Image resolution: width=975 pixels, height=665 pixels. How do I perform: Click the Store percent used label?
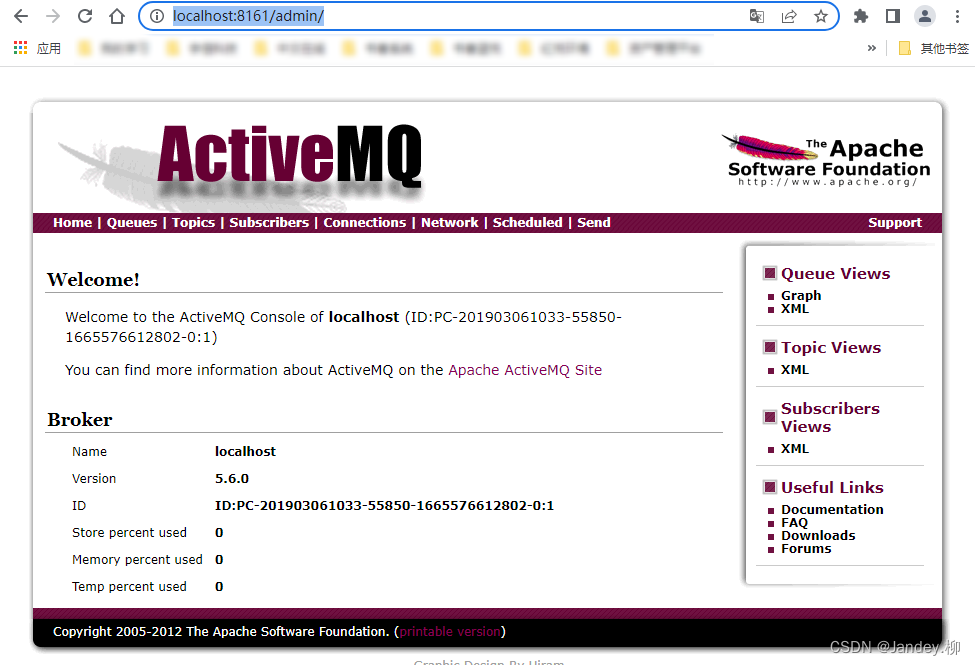click(129, 532)
